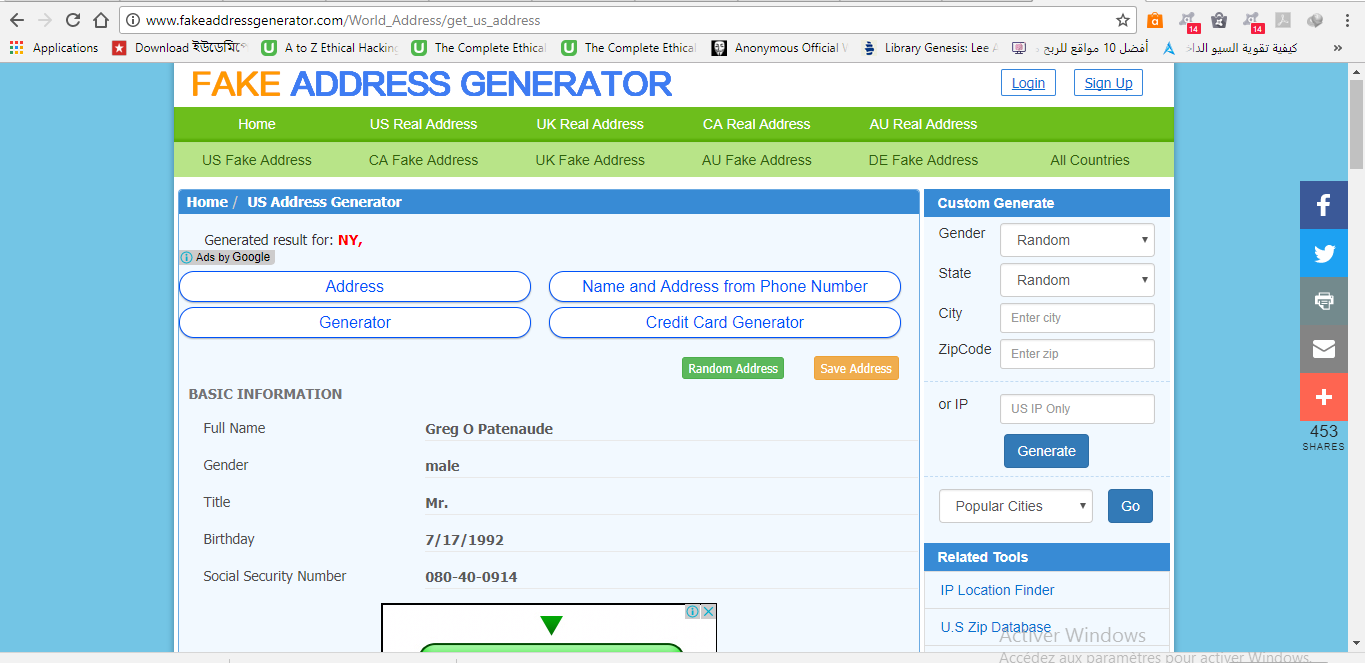Select US Fake Address submenu
The image size is (1365, 663).
click(257, 160)
